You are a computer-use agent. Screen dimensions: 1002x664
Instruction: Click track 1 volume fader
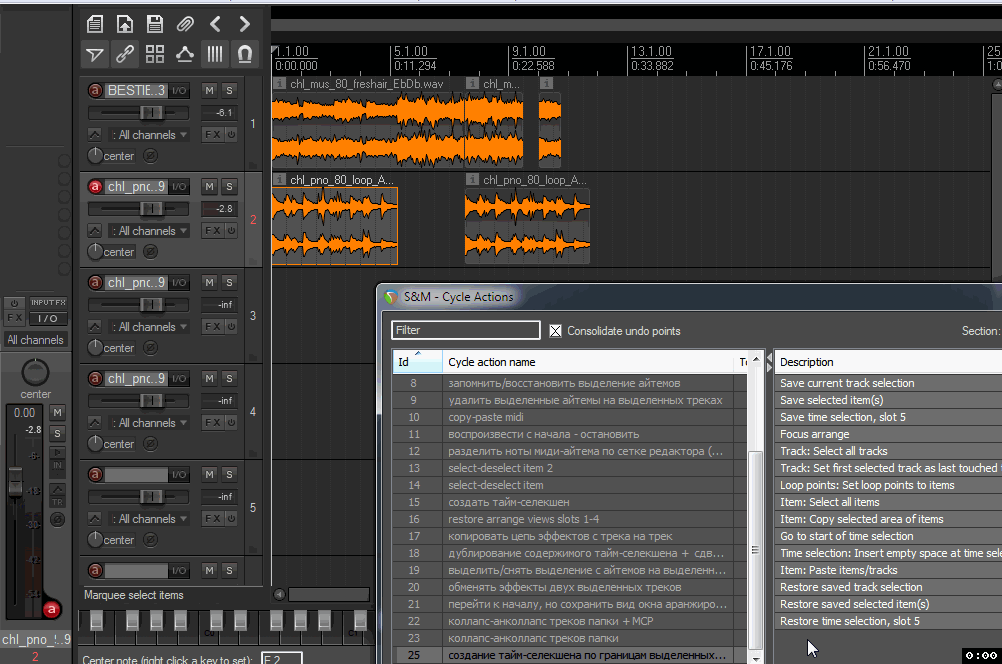(151, 113)
